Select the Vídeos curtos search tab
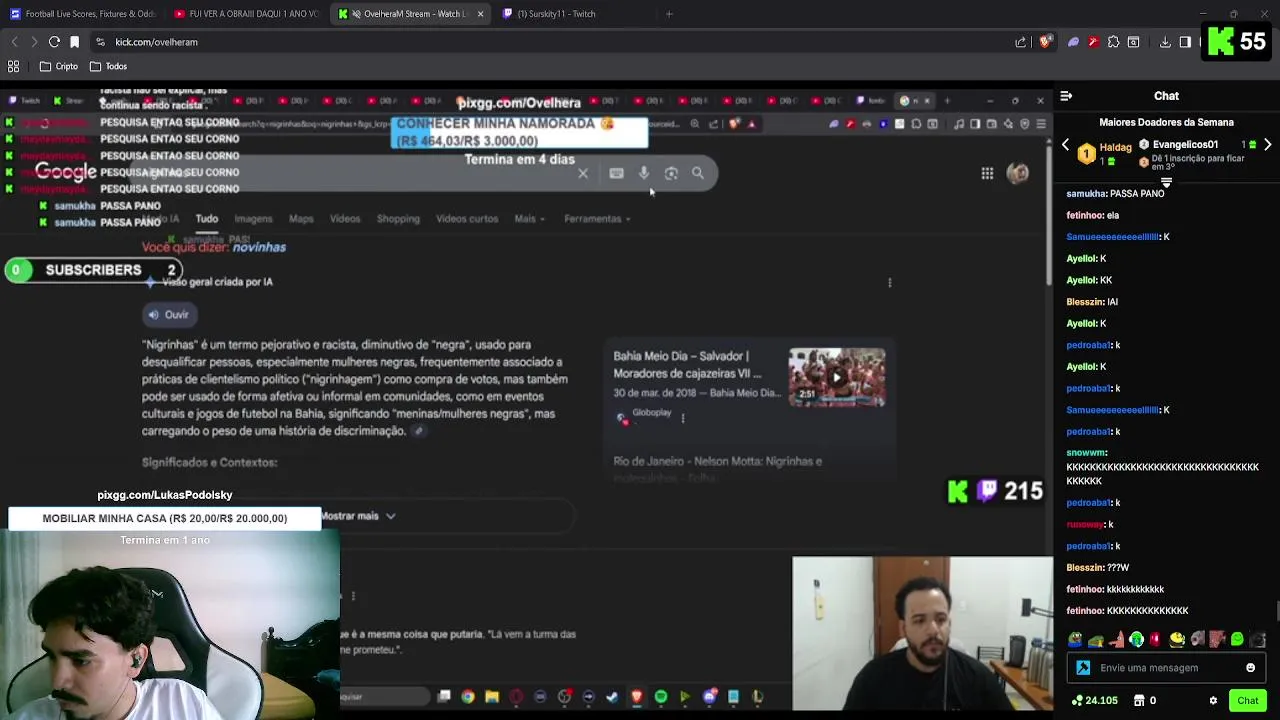 click(x=467, y=219)
